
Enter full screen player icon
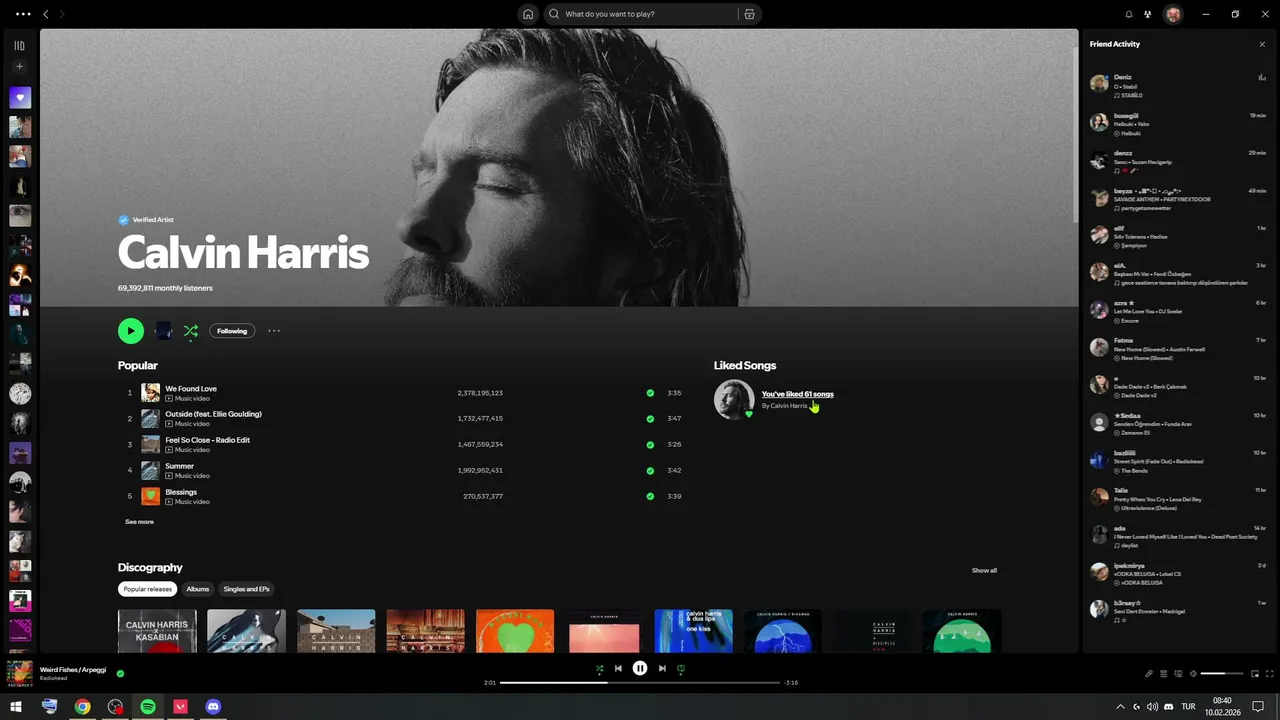pos(1270,673)
